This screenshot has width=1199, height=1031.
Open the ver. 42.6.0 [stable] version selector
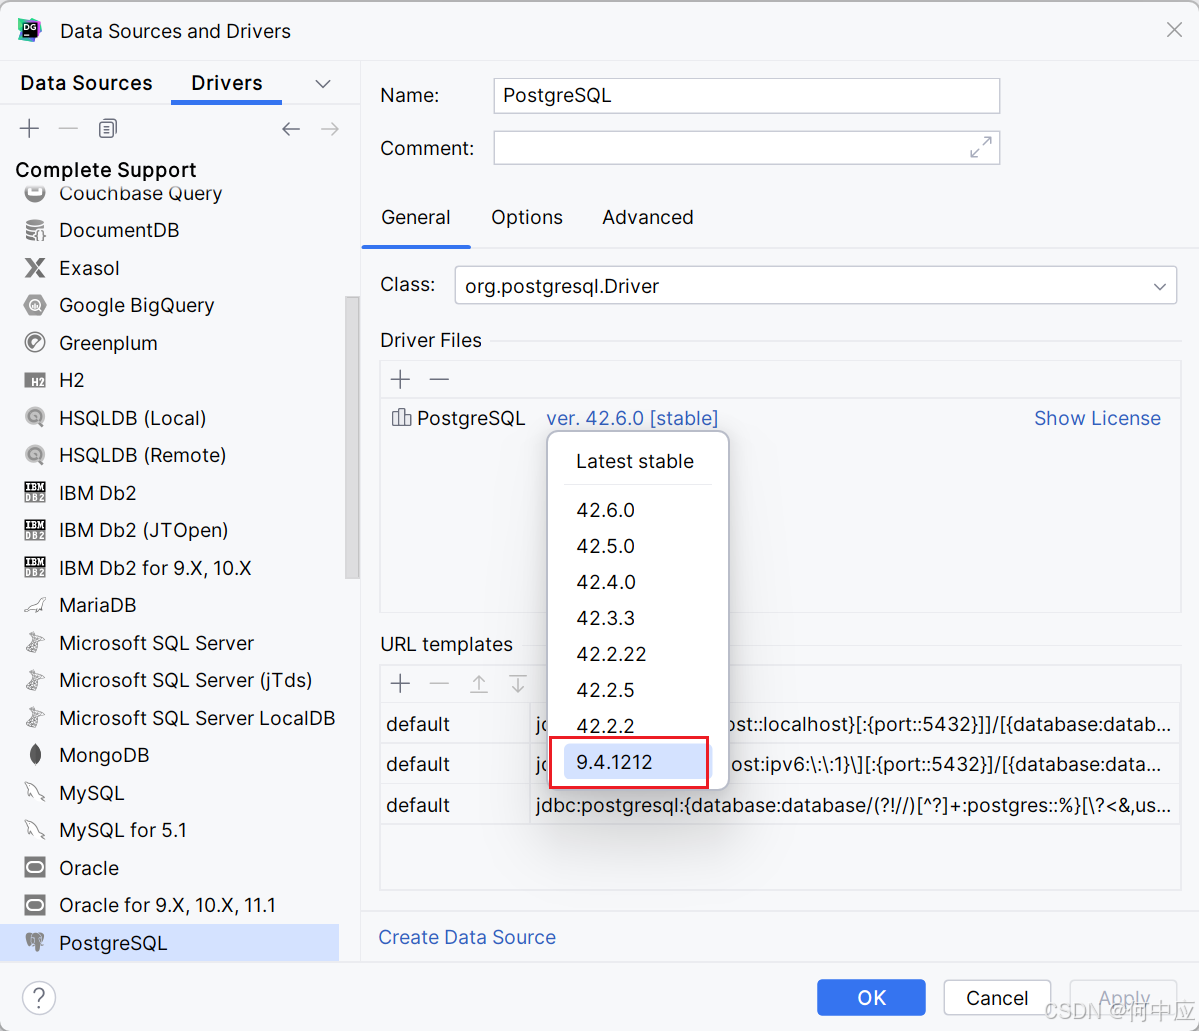632,418
